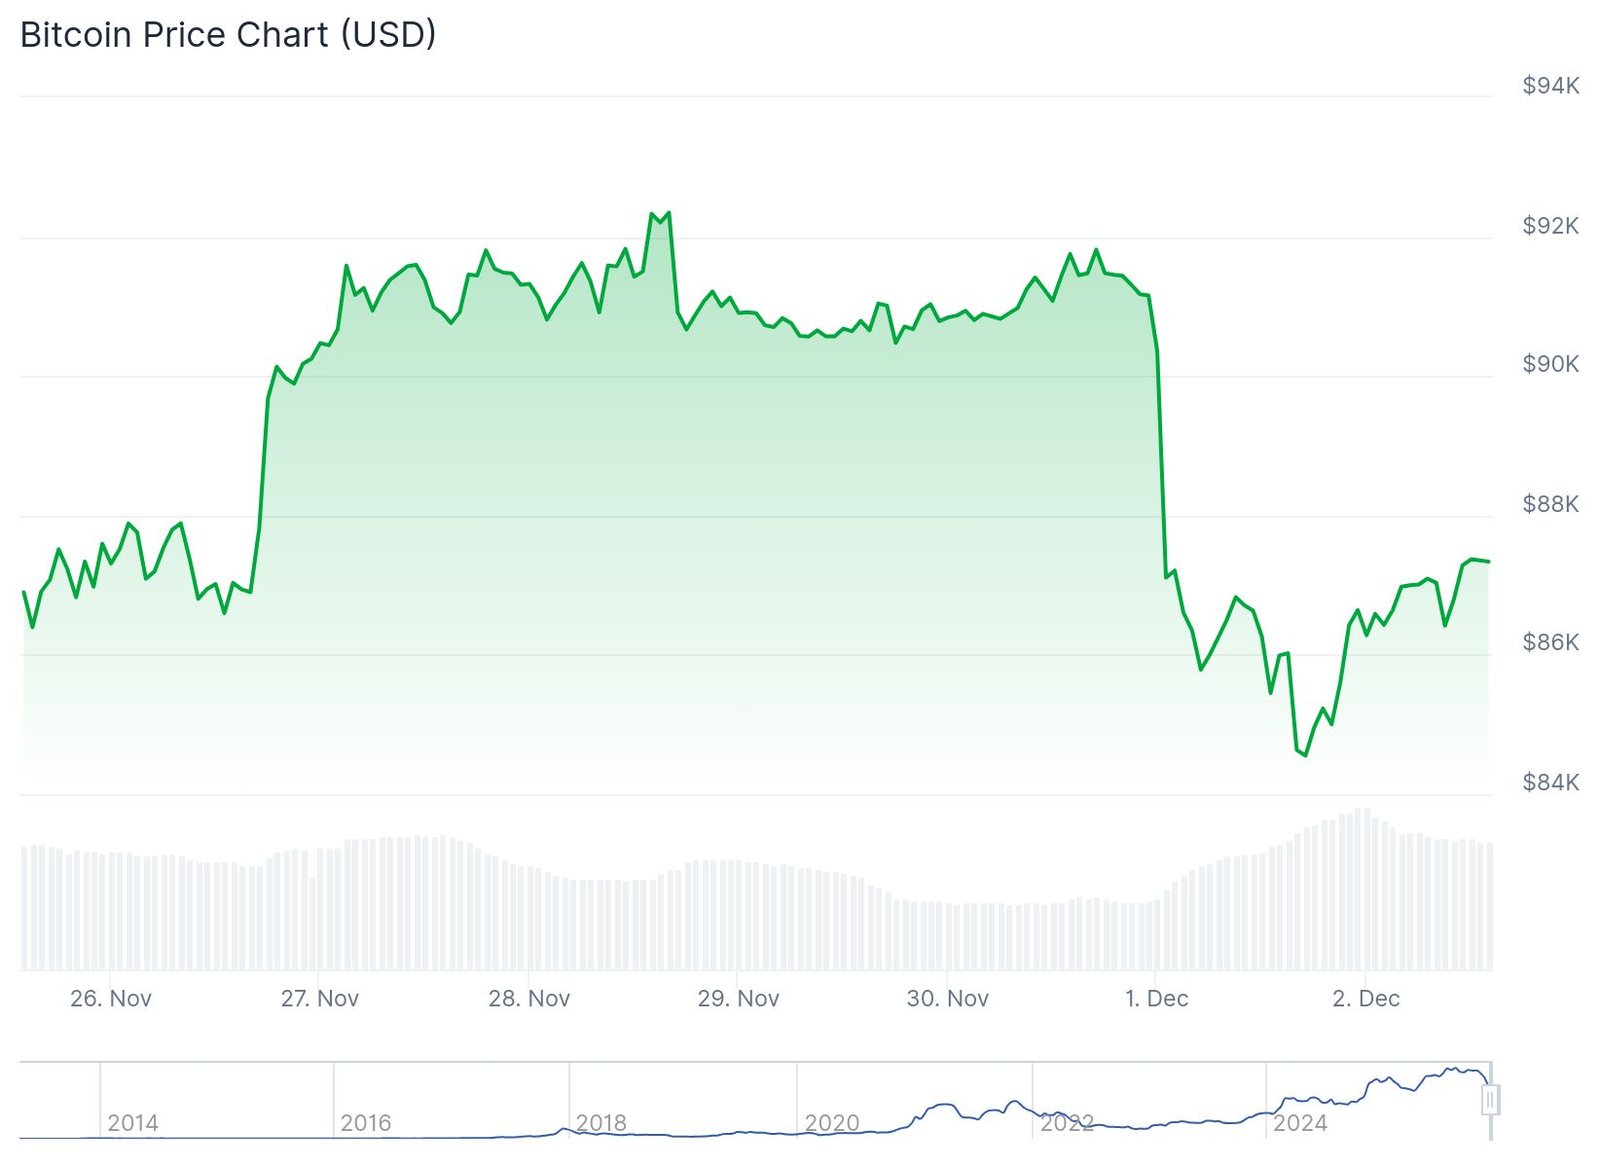Select the "30. Nov" x-axis label
1600x1168 pixels.
point(947,998)
